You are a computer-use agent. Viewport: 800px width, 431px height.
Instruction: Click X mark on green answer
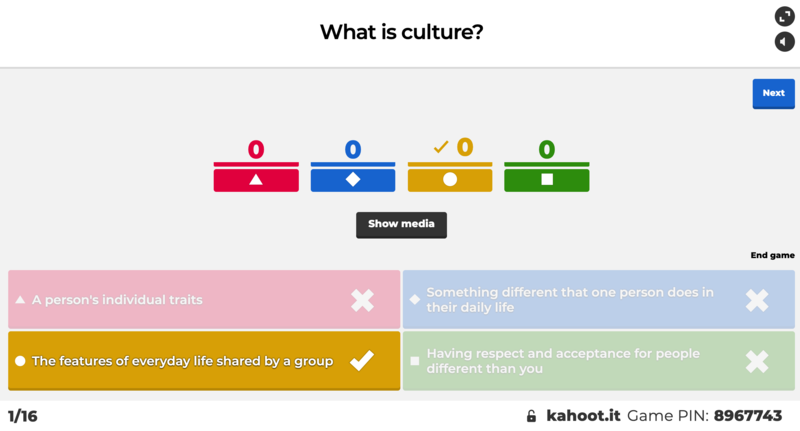tap(757, 361)
